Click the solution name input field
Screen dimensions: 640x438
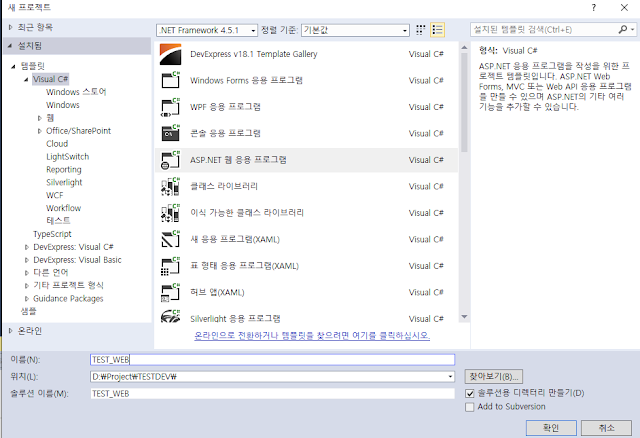click(x=272, y=394)
